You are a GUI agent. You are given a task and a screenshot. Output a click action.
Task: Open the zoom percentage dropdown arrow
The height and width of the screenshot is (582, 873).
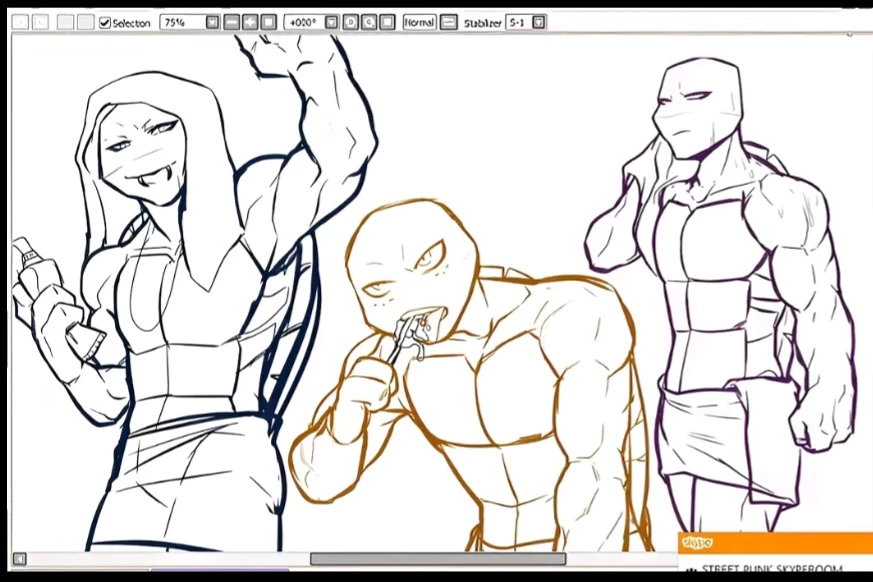pyautogui.click(x=213, y=22)
